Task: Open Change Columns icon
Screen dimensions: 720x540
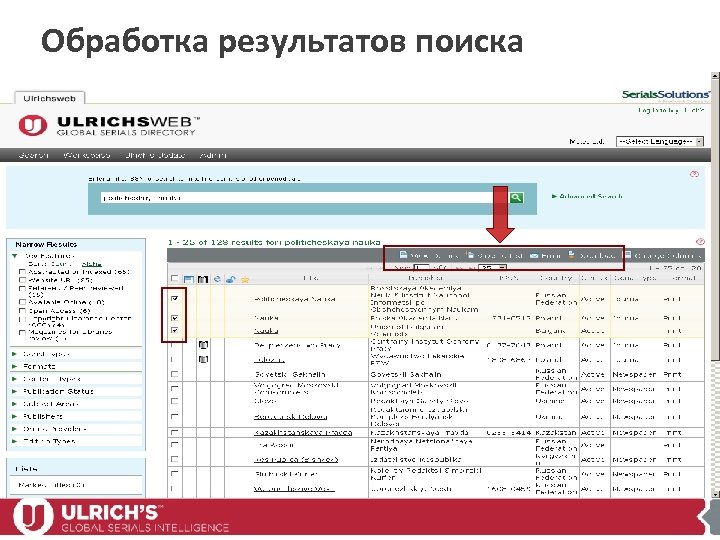Action: [628, 255]
